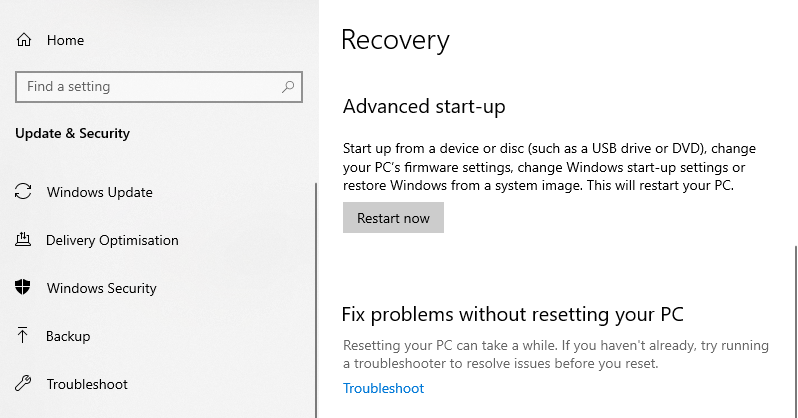Click the magnifier search icon
This screenshot has height=418, width=798.
click(x=288, y=87)
